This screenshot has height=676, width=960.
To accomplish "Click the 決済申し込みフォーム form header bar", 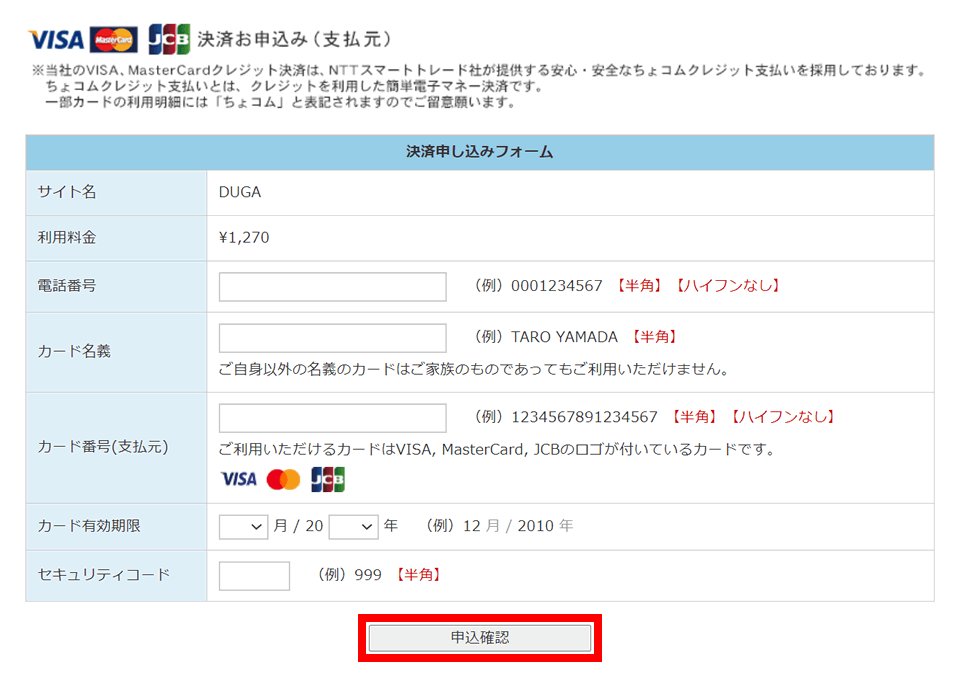I will [480, 153].
